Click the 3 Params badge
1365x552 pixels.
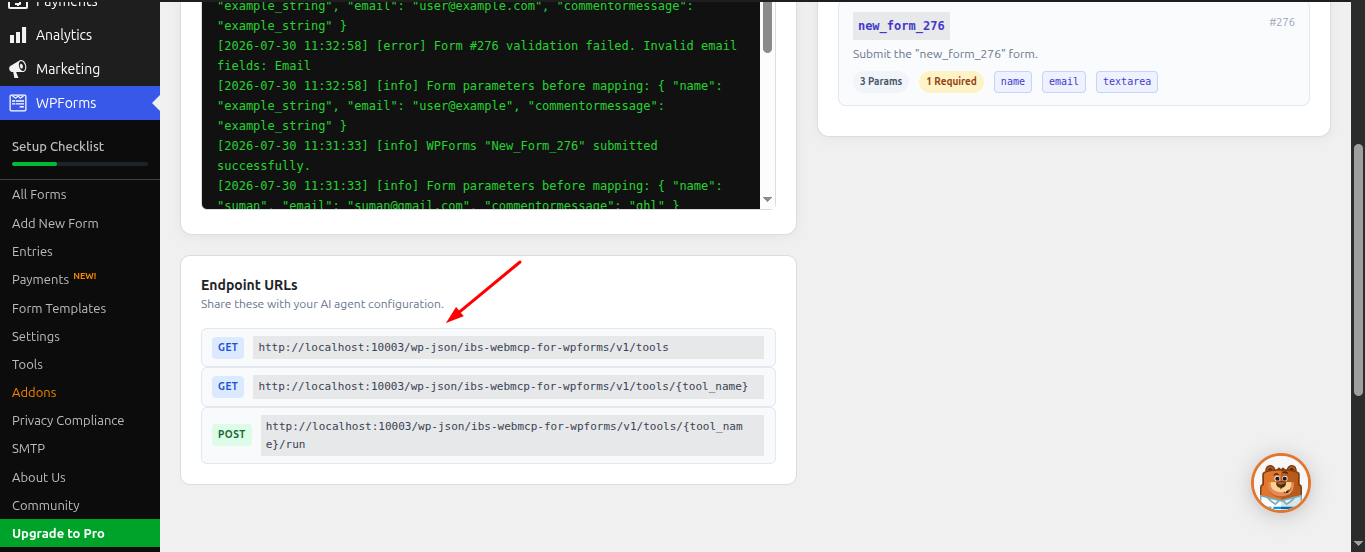(881, 82)
